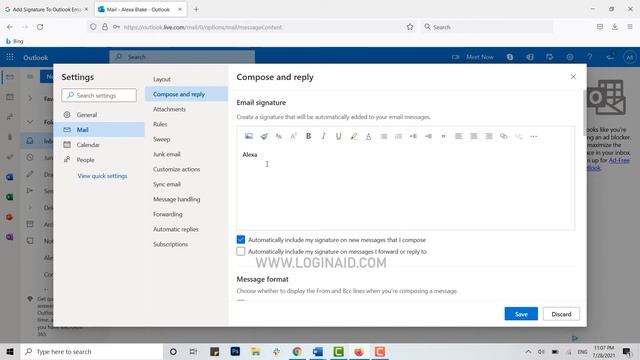
Task: Switch to Add Signature To Outlook browser tab
Action: pos(46,9)
